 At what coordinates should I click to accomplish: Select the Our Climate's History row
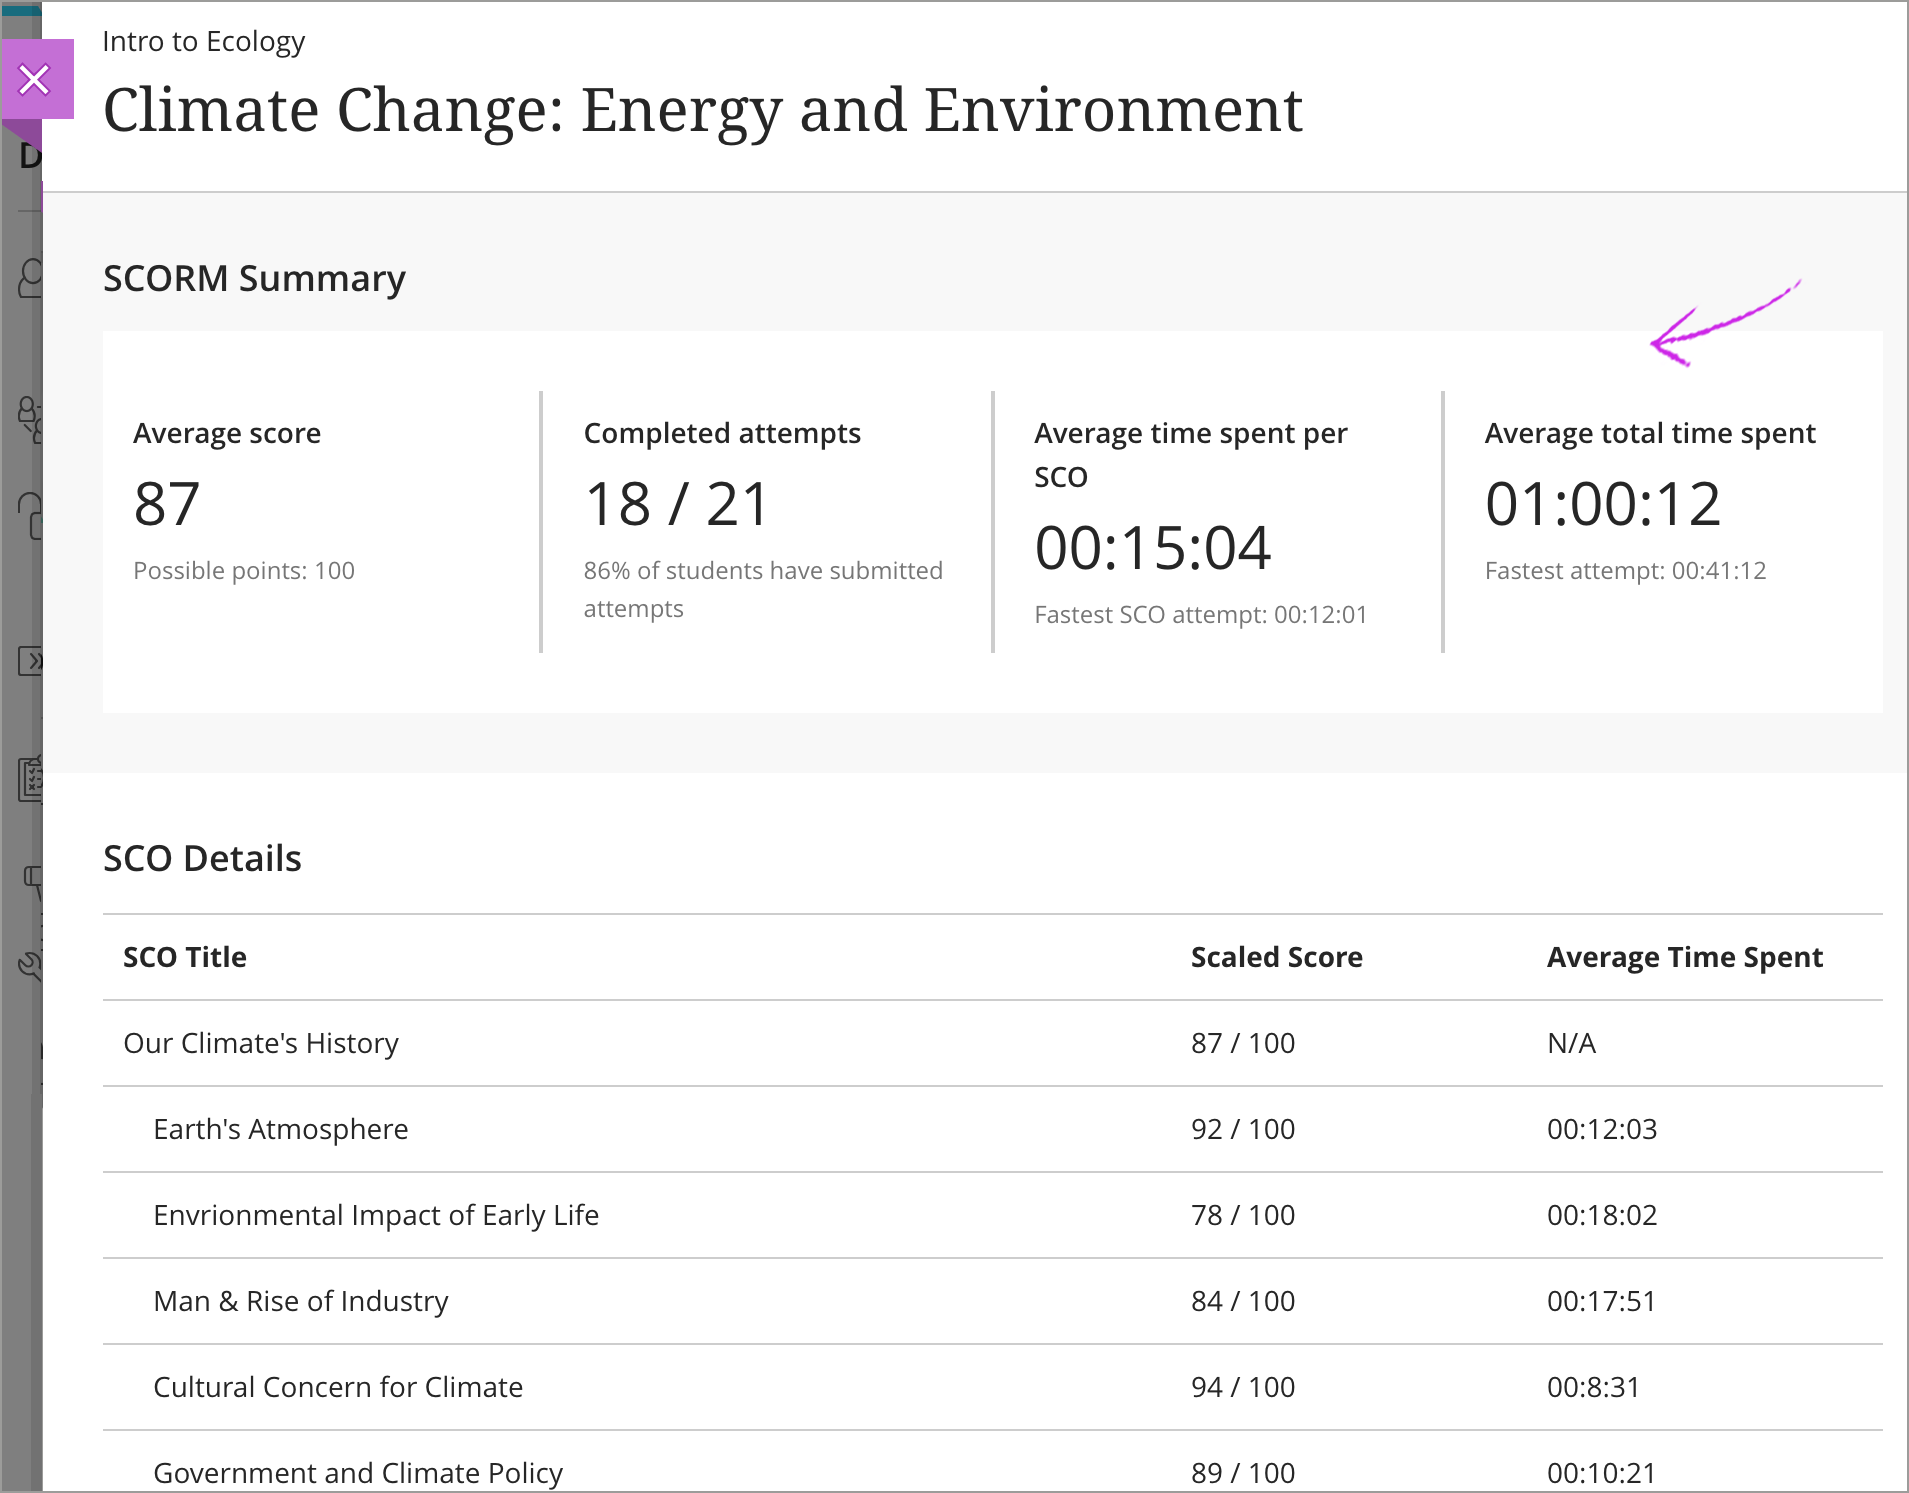(260, 1043)
